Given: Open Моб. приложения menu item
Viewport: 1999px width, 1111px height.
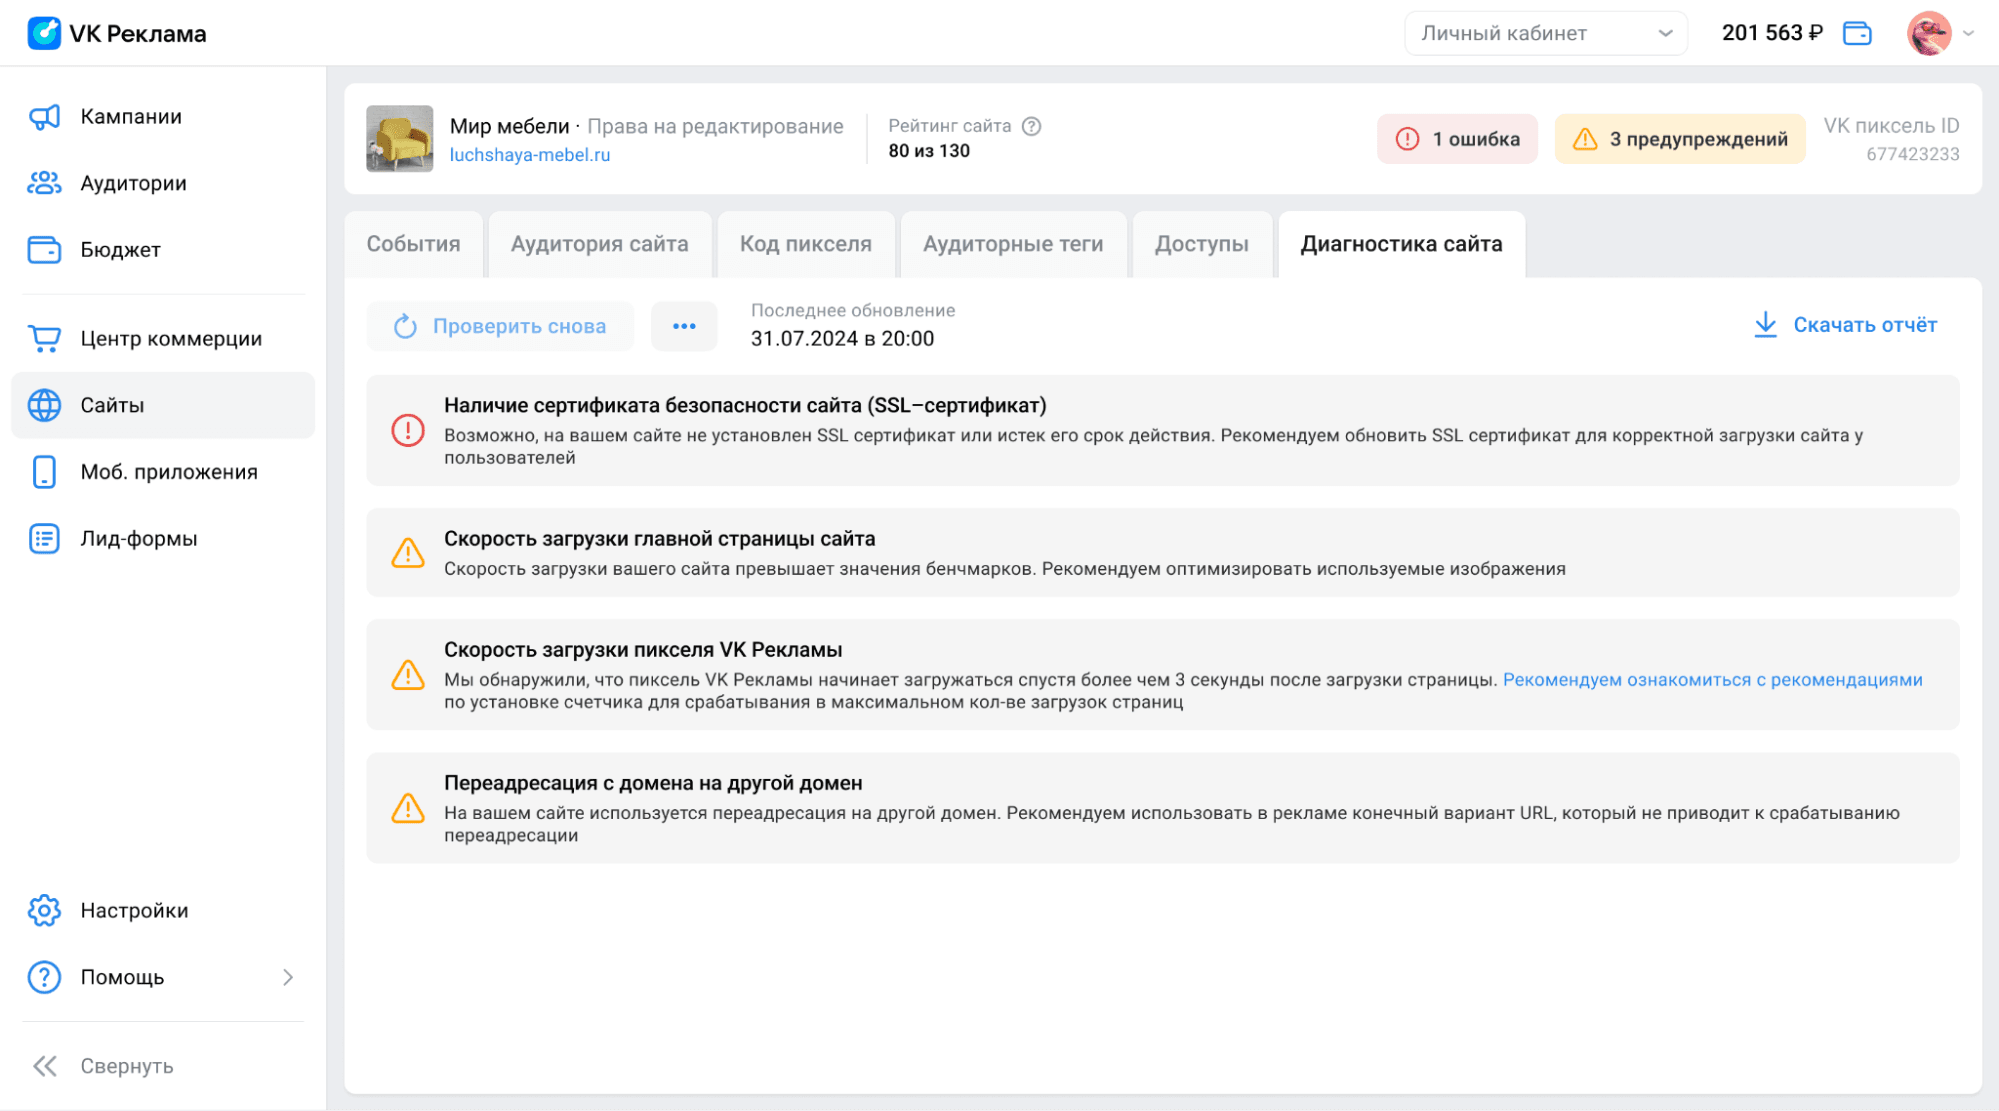Looking at the screenshot, I should pos(163,472).
